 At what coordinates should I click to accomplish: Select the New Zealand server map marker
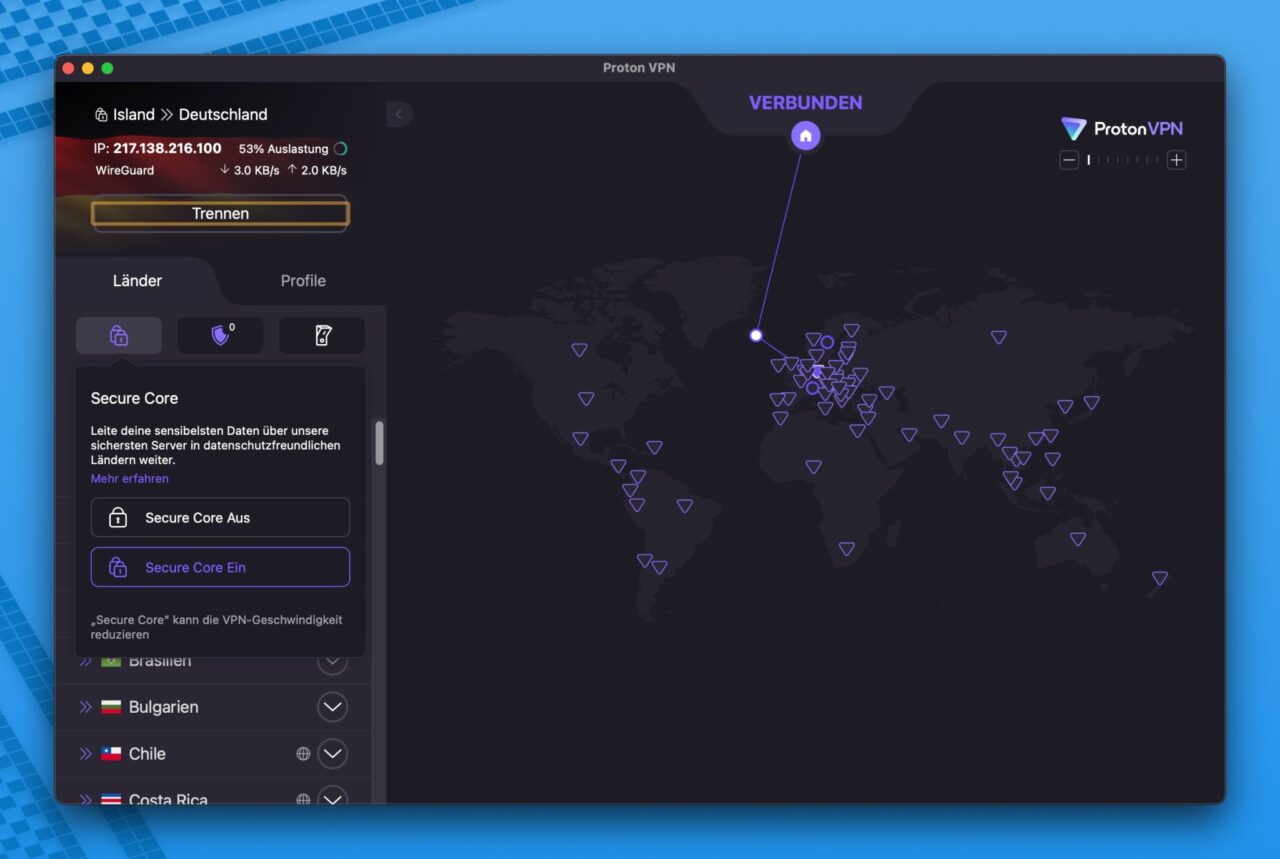click(x=1160, y=578)
